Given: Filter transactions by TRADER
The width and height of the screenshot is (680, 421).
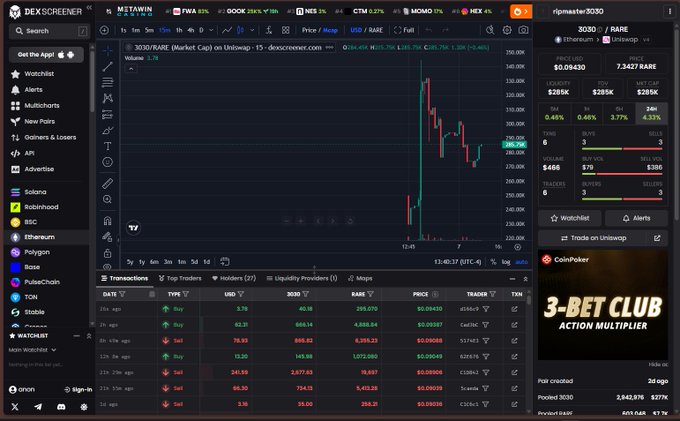Looking at the screenshot, I should point(493,294).
